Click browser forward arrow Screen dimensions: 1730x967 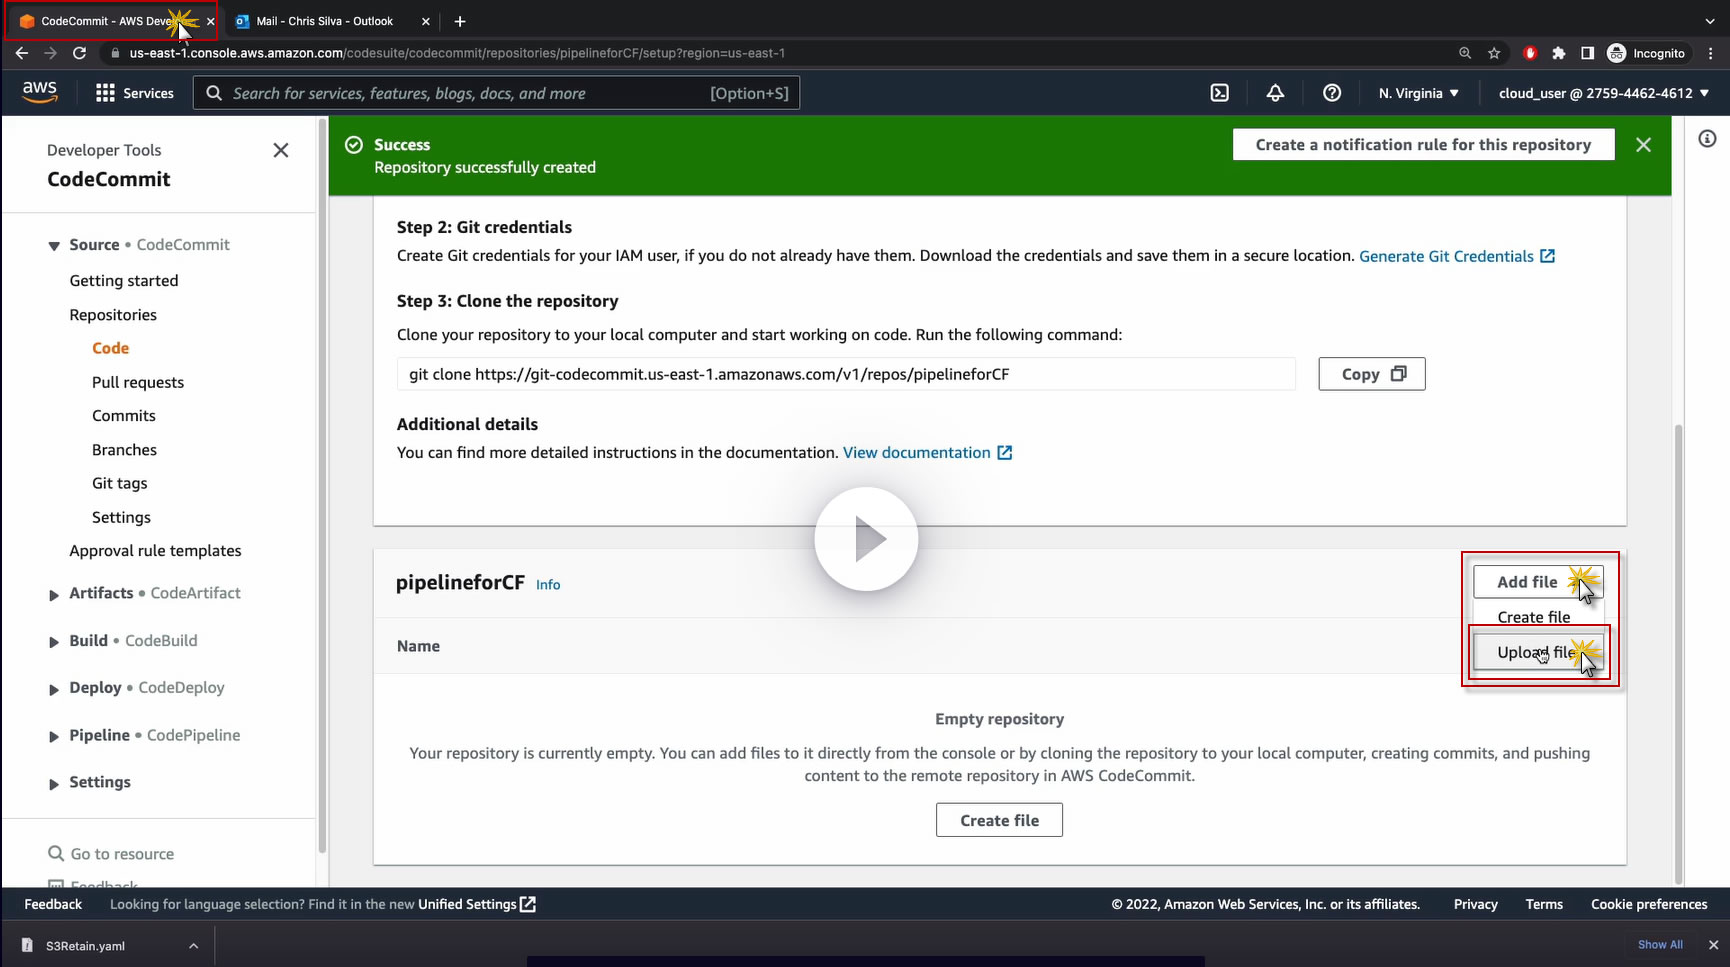click(x=50, y=53)
